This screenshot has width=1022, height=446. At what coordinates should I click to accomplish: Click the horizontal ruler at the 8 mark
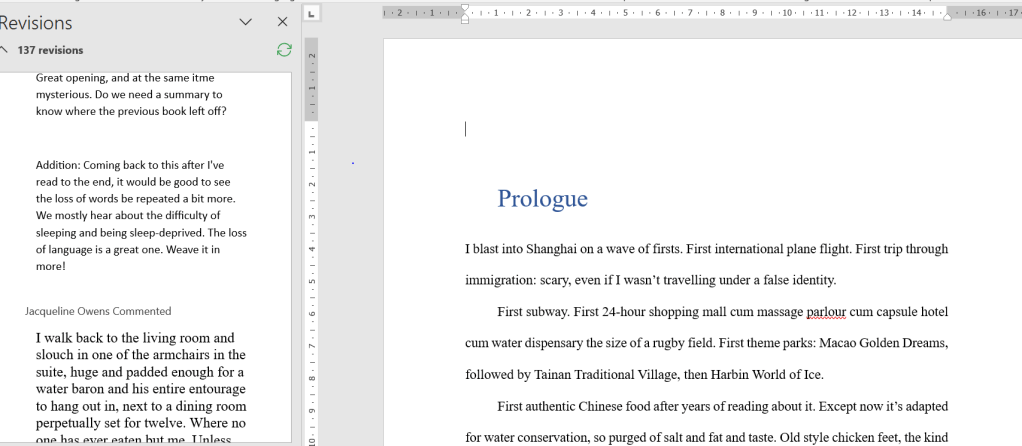723,13
